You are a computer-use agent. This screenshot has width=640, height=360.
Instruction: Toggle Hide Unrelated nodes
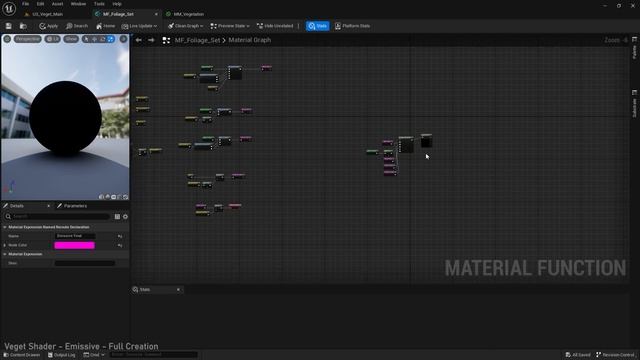point(275,26)
